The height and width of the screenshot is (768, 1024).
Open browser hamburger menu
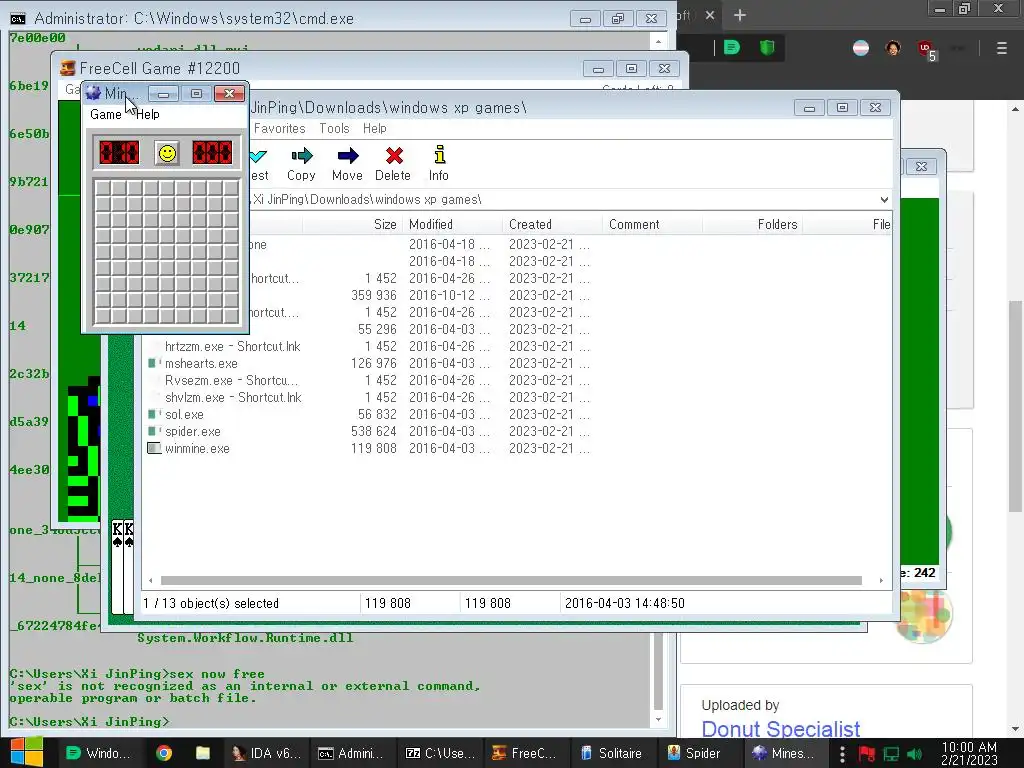pyautogui.click(x=1002, y=48)
